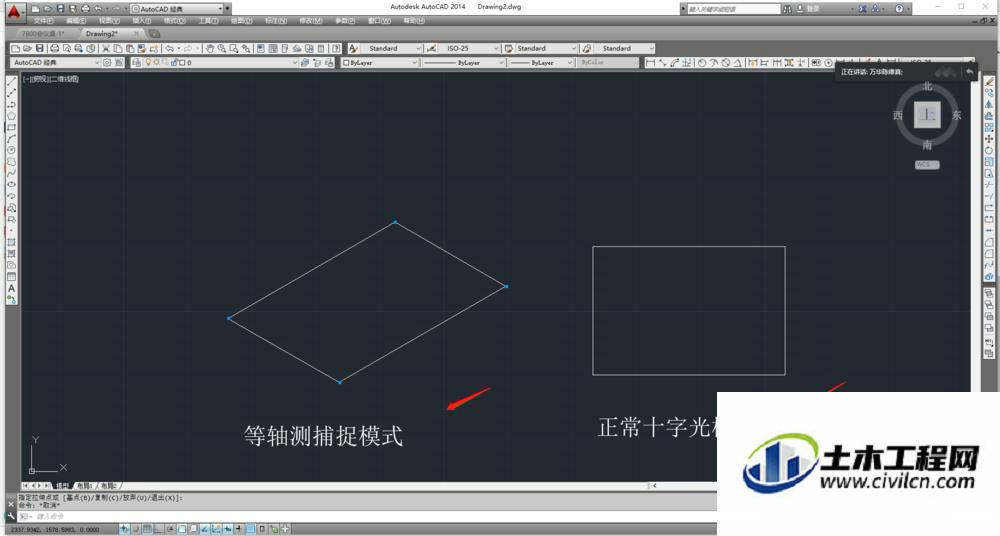
Task: Switch to 布局1 layout tab
Action: click(85, 486)
